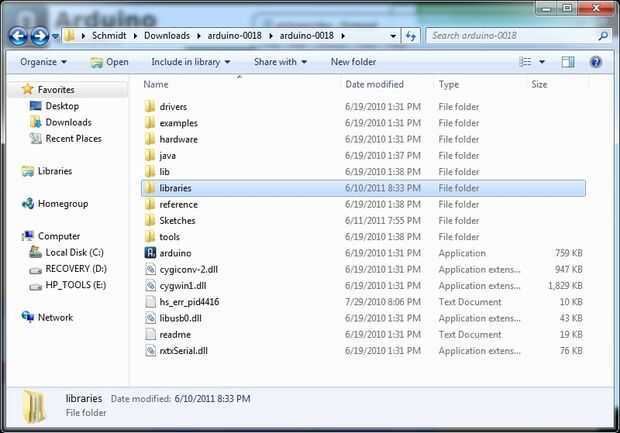Select the java folder icon
620x433 pixels.
[150, 155]
